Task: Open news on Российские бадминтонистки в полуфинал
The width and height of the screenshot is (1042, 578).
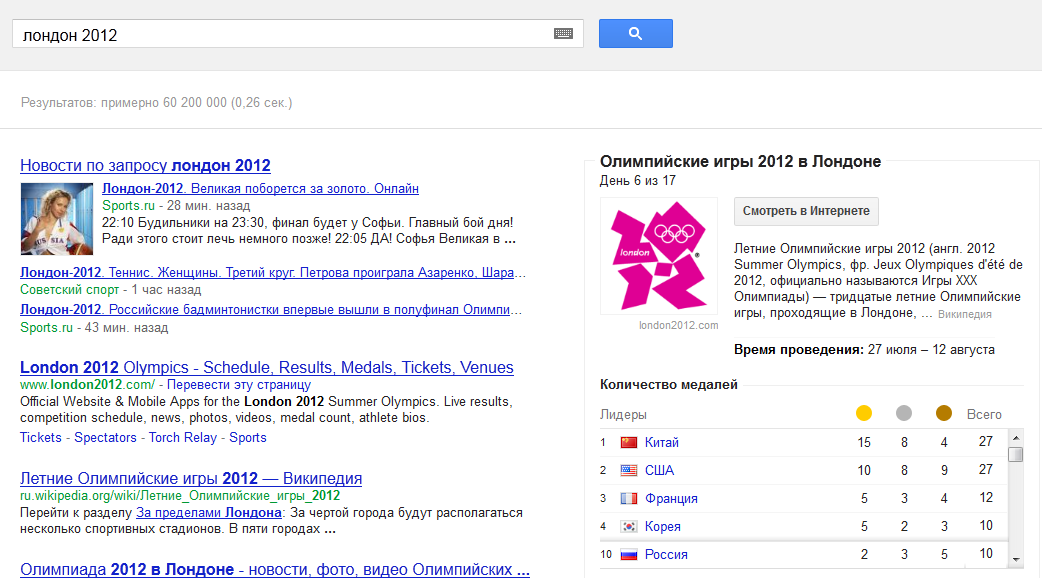Action: (271, 310)
